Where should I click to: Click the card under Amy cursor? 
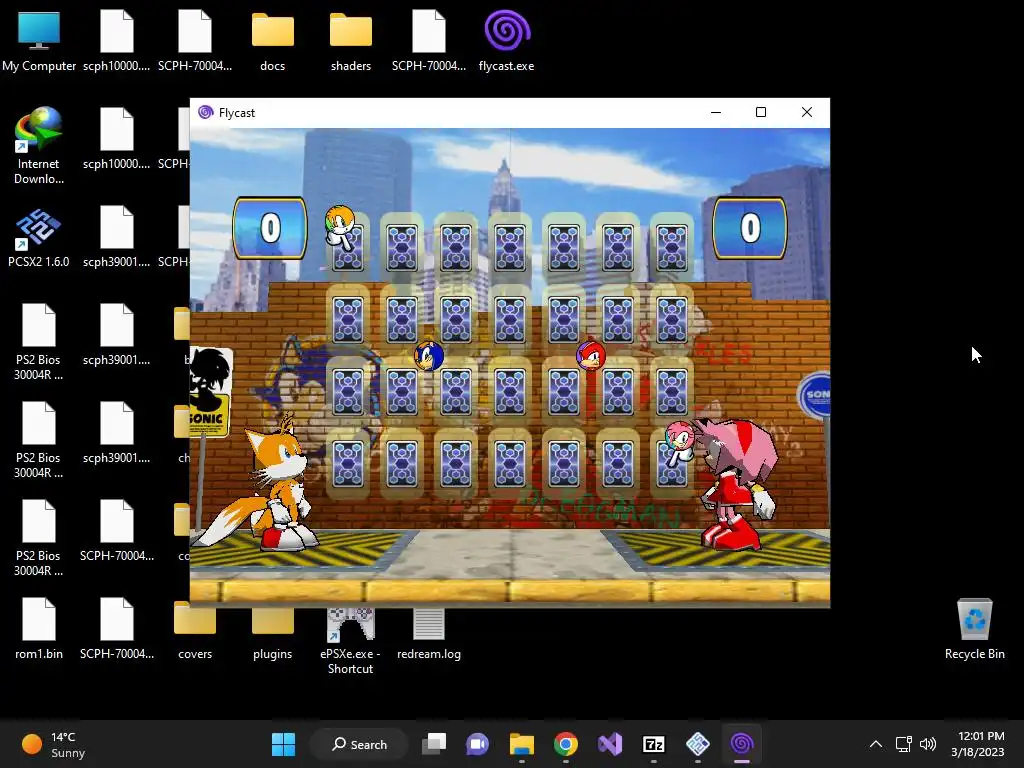(x=671, y=462)
